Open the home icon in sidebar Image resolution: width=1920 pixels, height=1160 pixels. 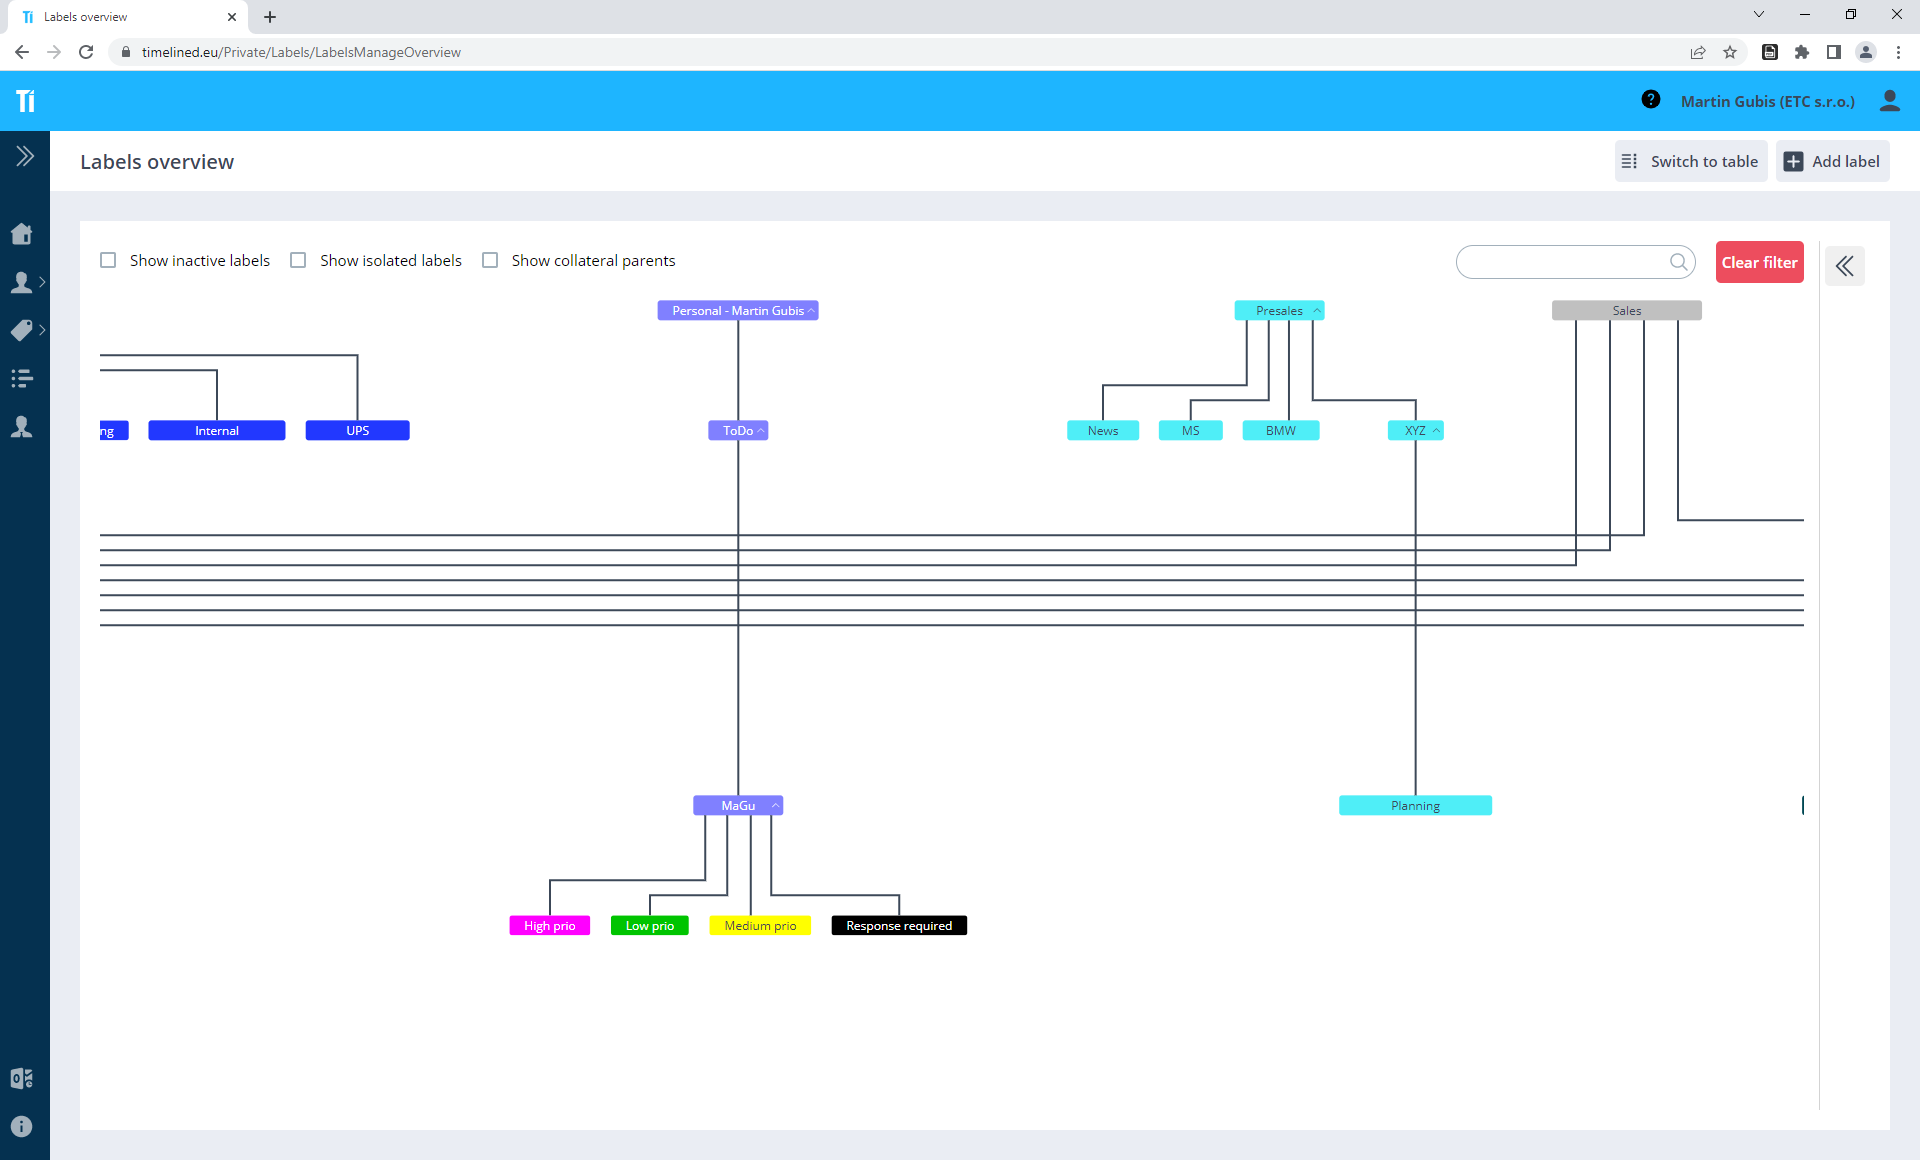[22, 234]
